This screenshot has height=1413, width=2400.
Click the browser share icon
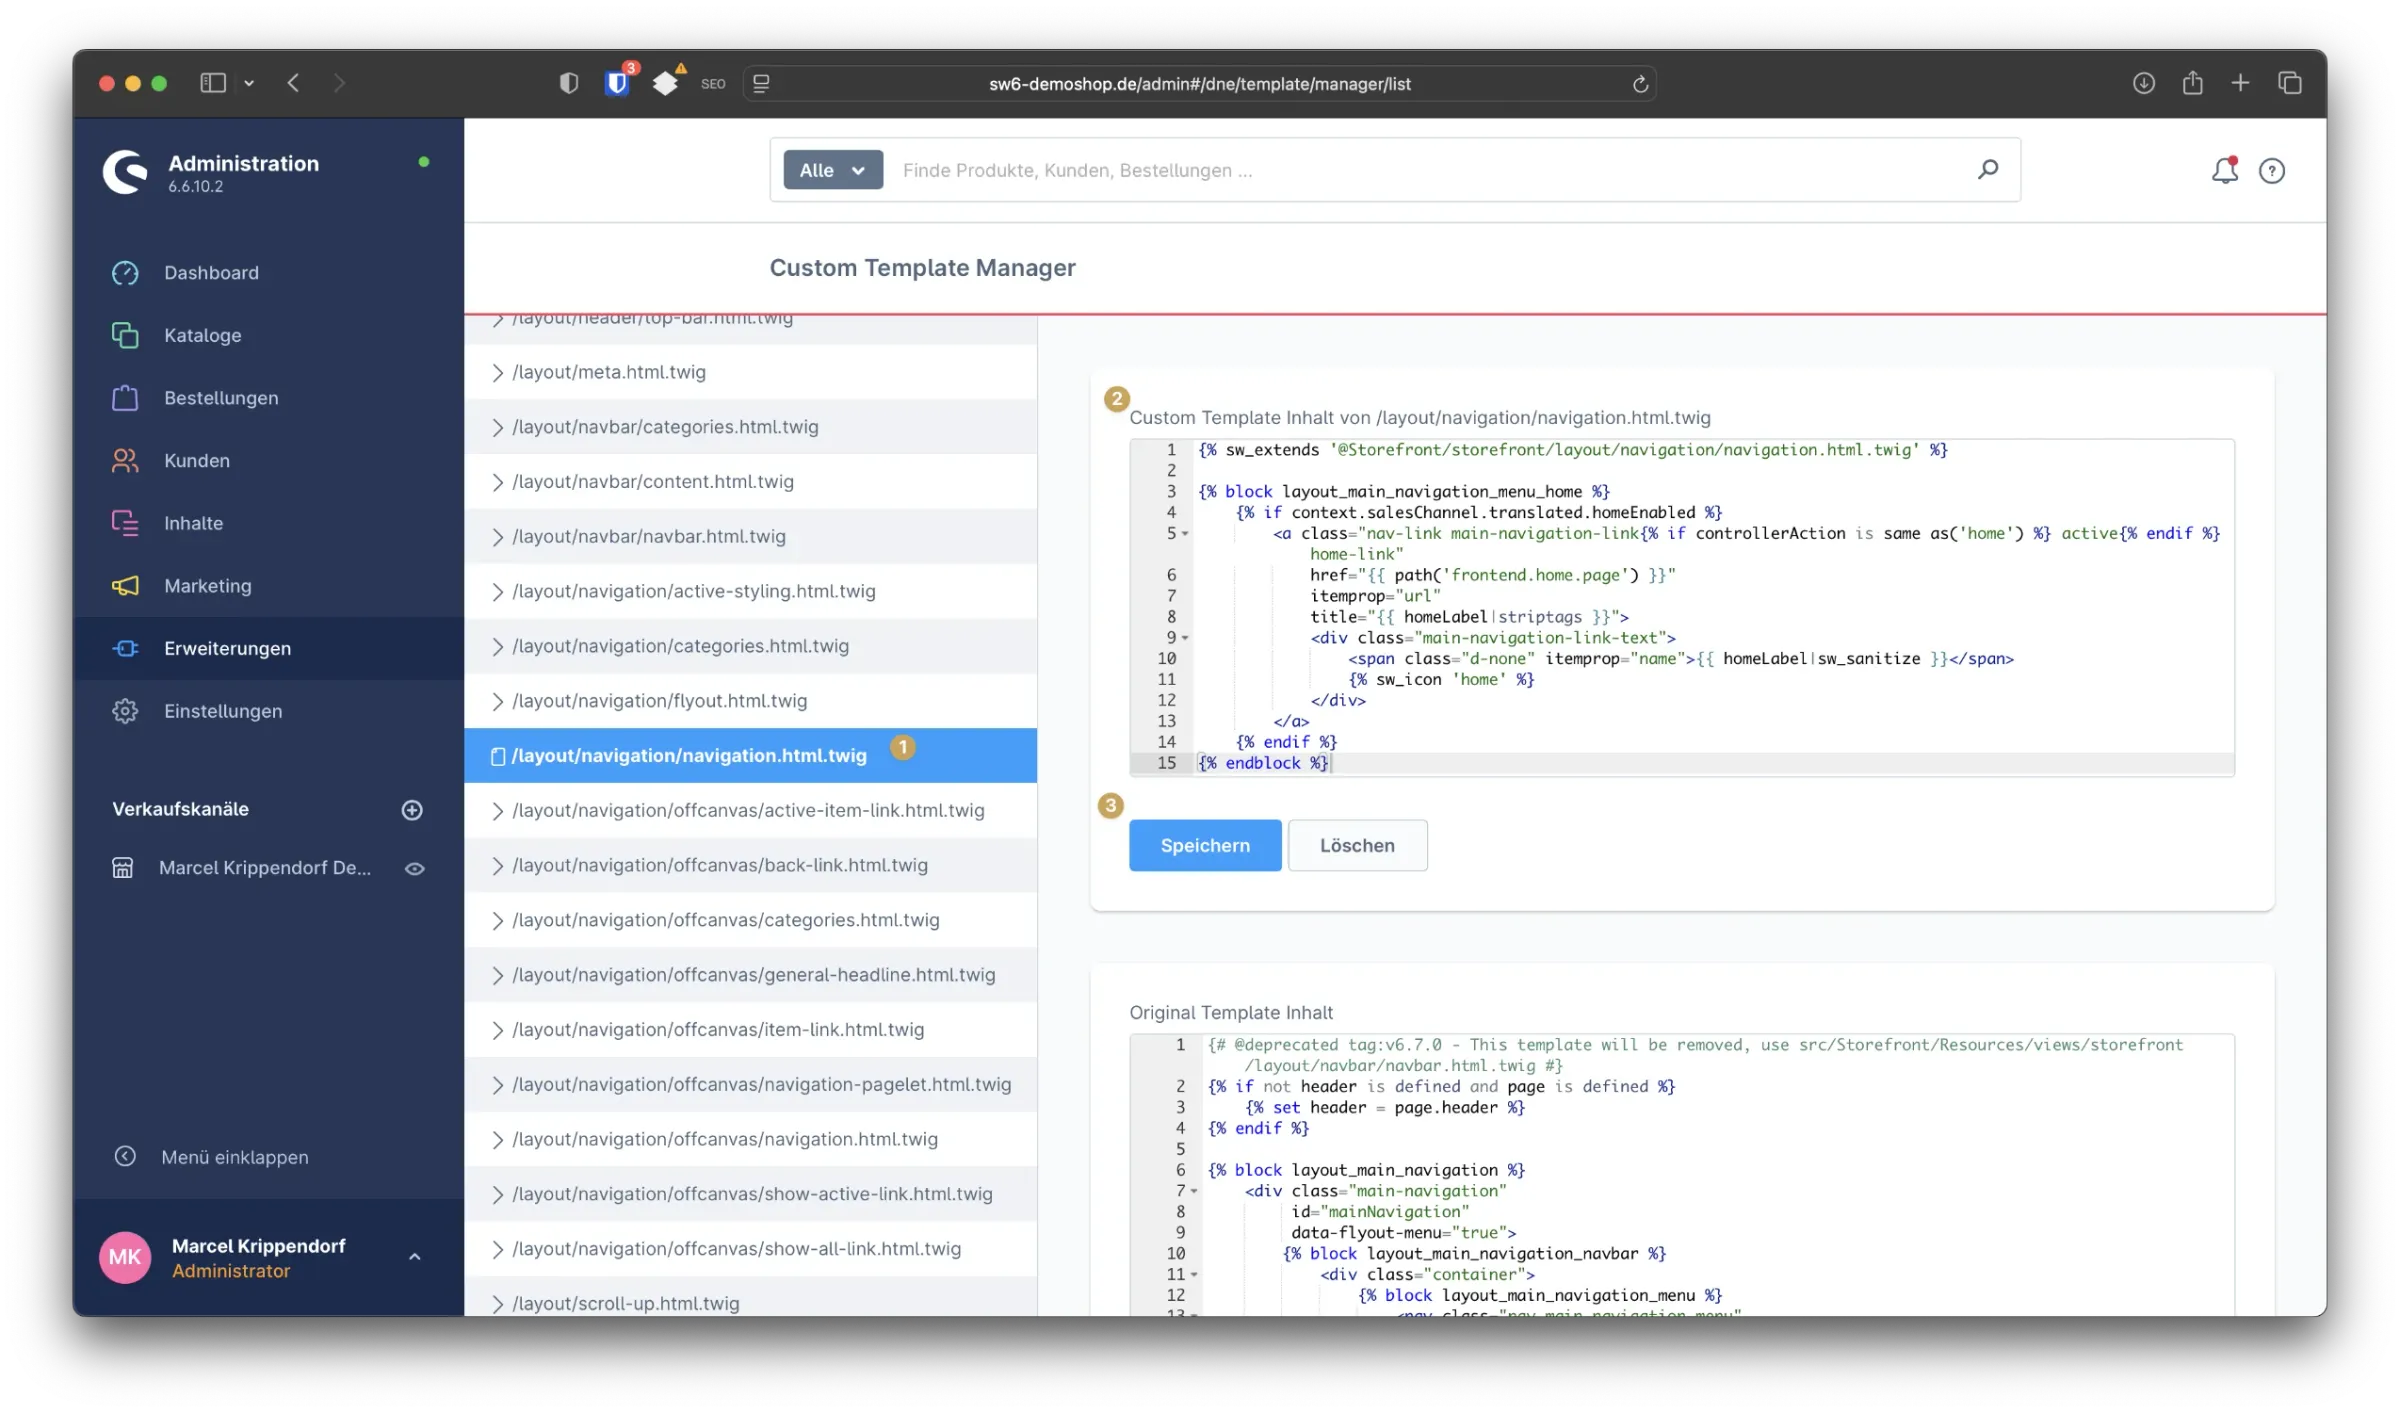point(2192,83)
